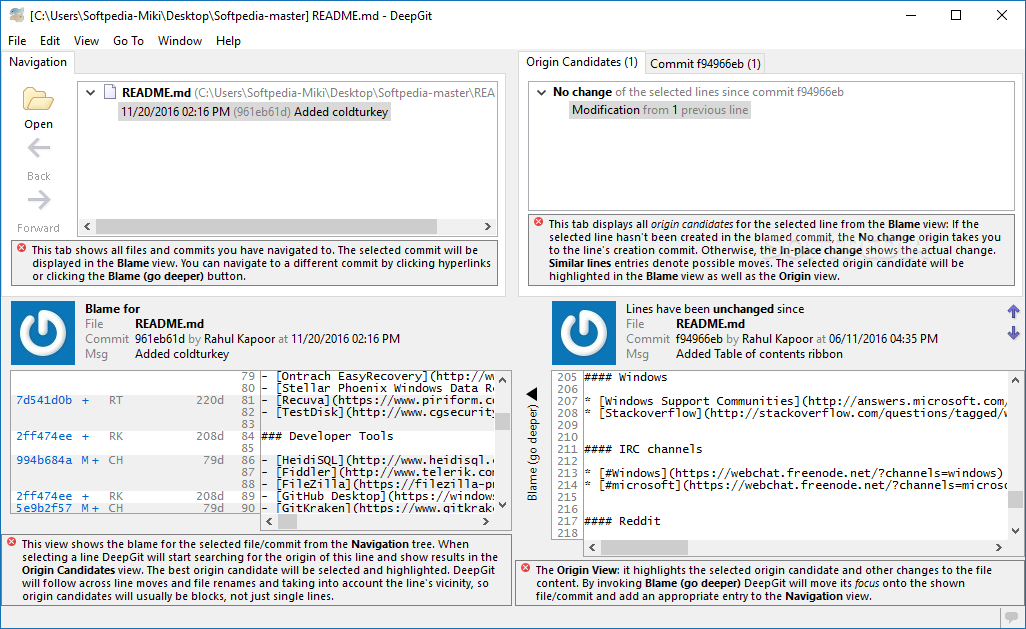This screenshot has width=1026, height=629.
Task: Click the DeepGit app icon in title bar
Action: [x=16, y=15]
